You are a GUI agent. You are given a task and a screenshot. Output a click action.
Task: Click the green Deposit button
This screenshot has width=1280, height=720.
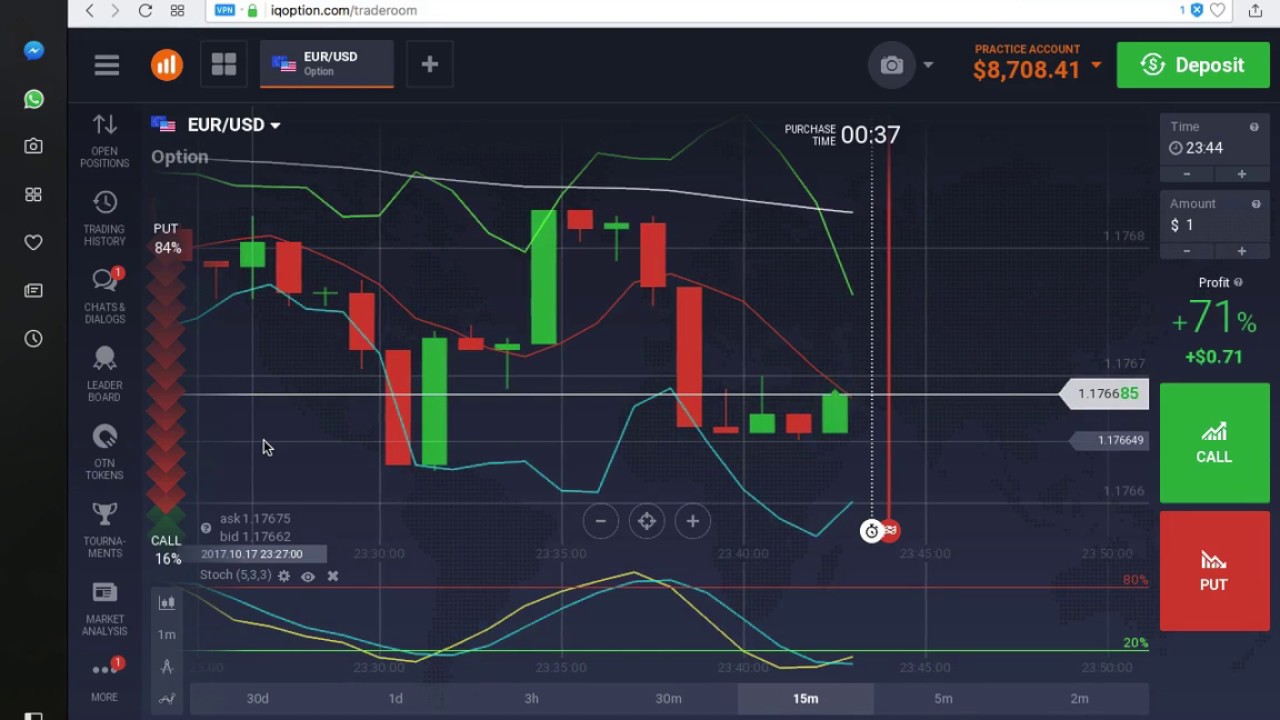1193,65
